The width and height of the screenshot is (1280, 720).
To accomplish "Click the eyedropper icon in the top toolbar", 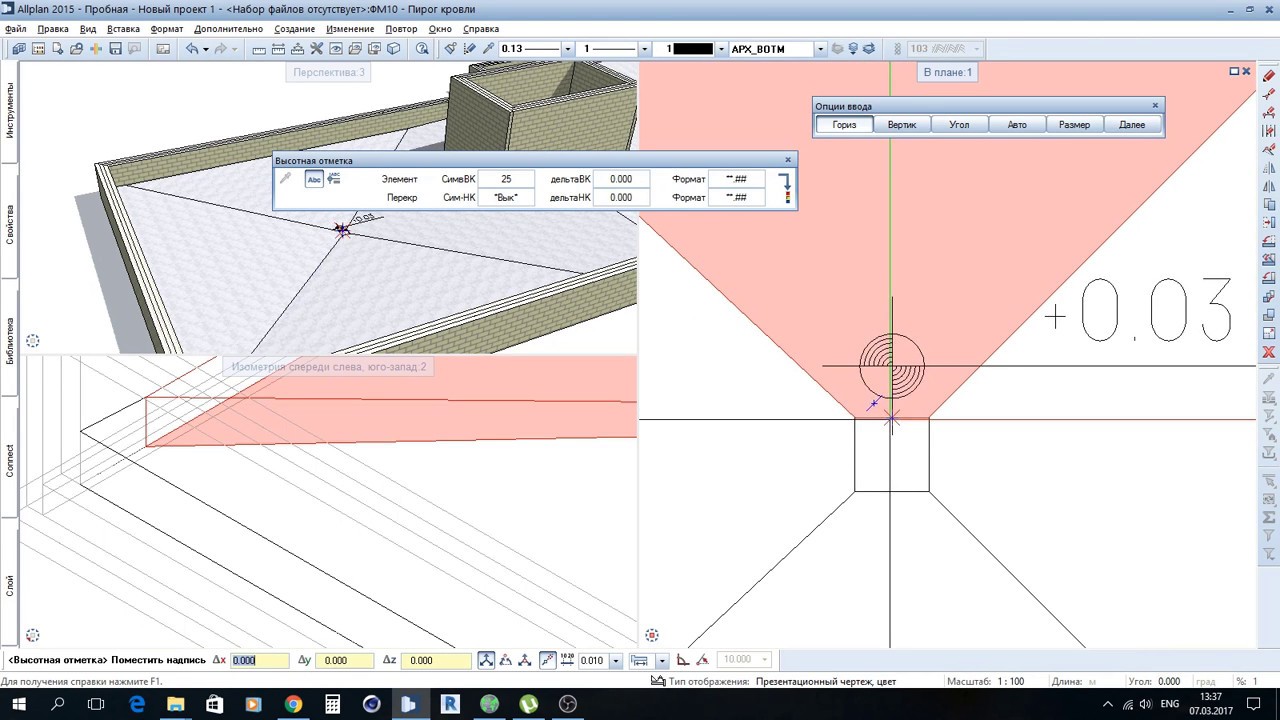I will (x=488, y=49).
